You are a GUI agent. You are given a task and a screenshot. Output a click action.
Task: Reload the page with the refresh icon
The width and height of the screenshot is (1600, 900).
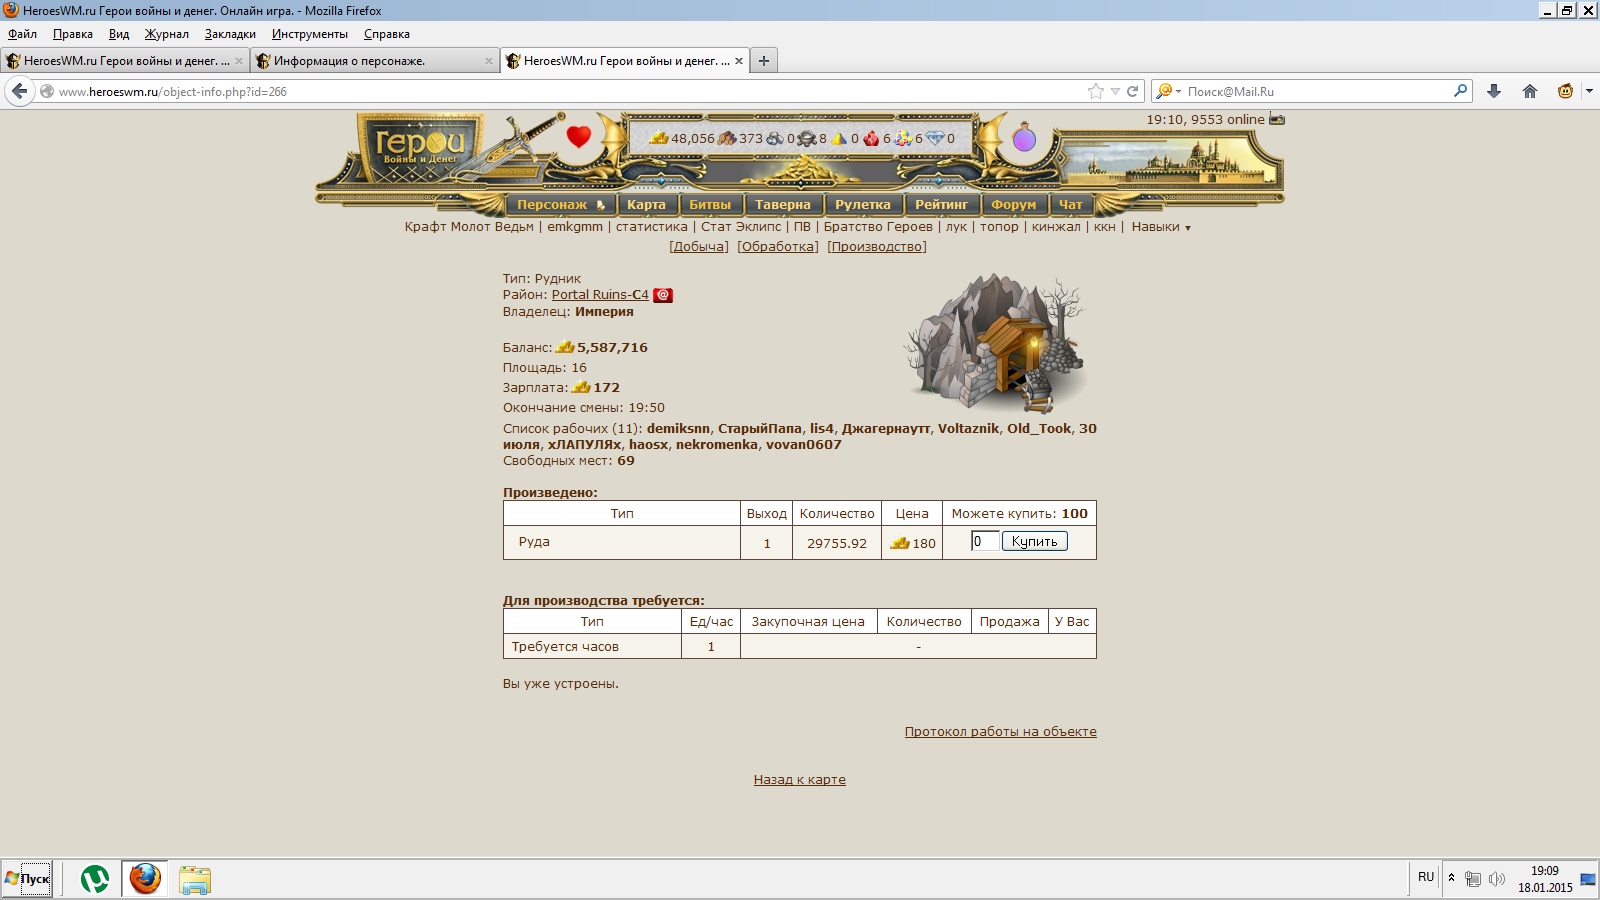tap(1133, 91)
